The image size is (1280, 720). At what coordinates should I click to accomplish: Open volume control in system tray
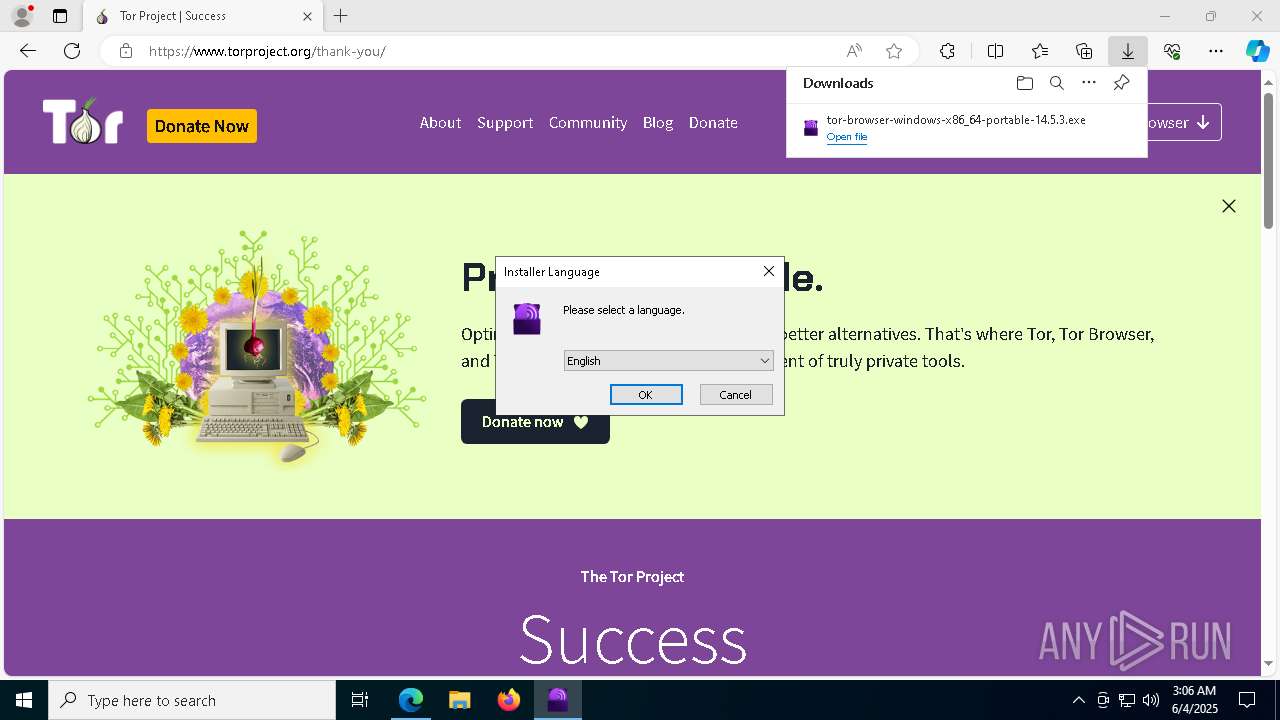[1151, 700]
